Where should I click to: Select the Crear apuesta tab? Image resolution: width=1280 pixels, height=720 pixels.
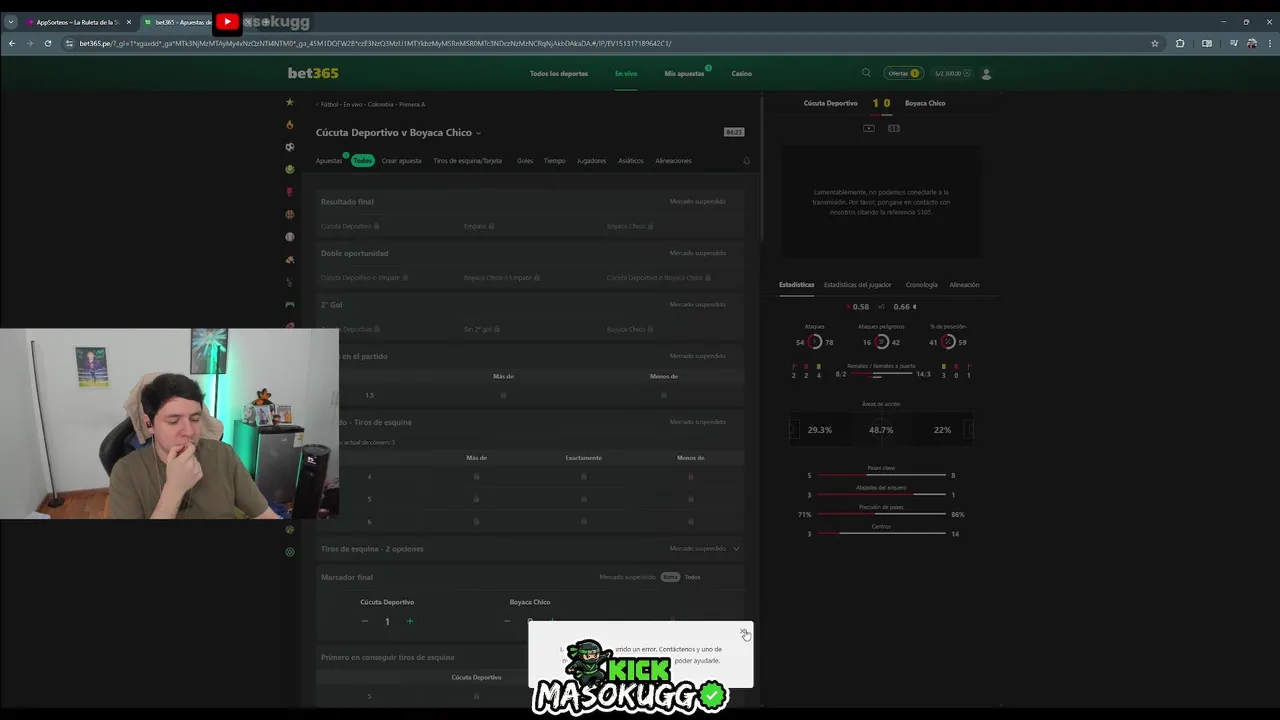point(401,160)
